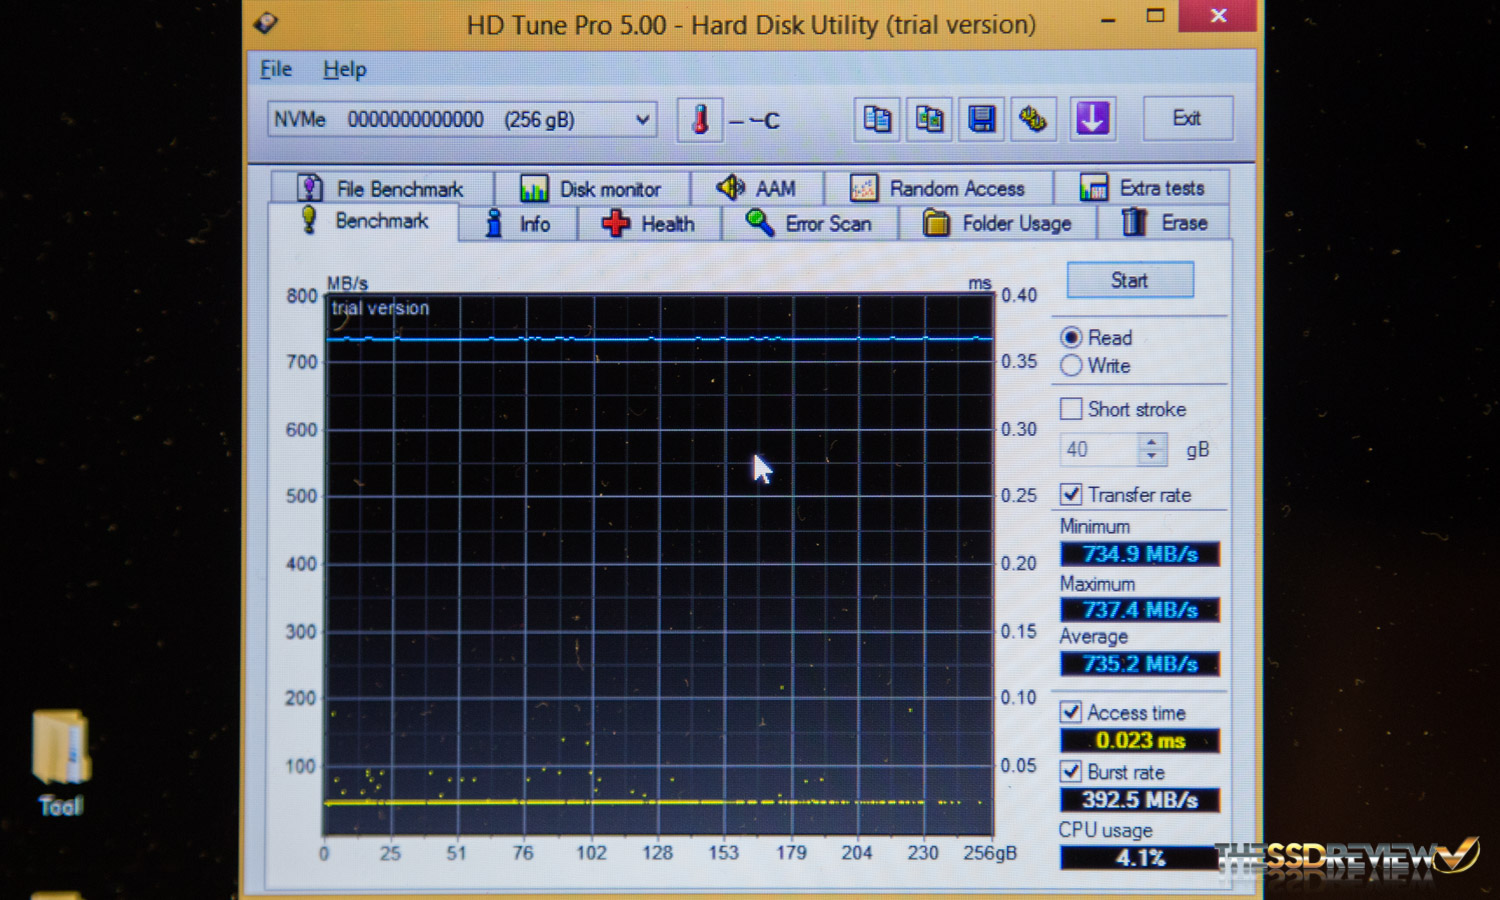Click the copy screenshot to clipboard icon

[x=929, y=120]
